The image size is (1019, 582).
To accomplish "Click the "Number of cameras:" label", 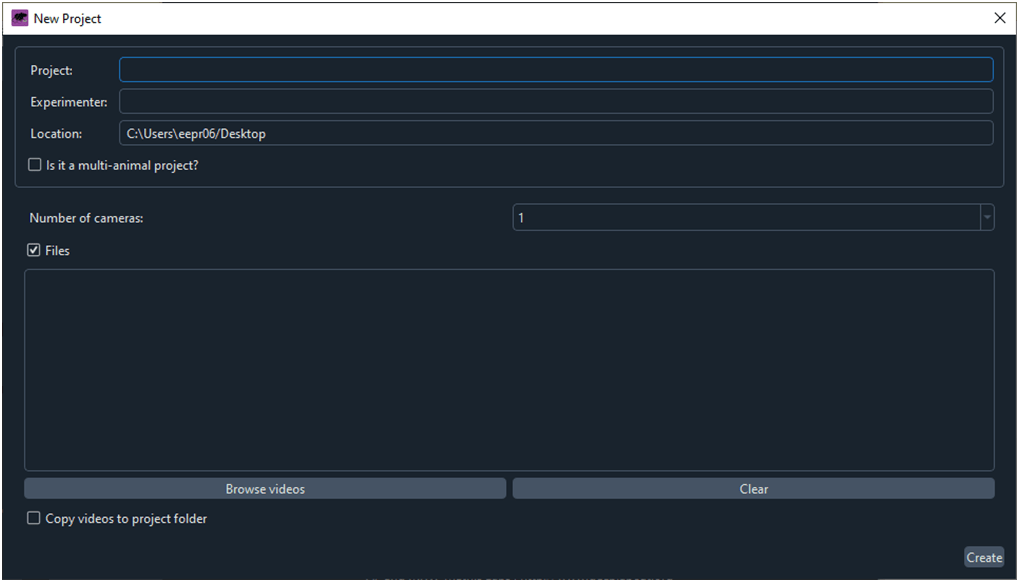I will [x=86, y=218].
